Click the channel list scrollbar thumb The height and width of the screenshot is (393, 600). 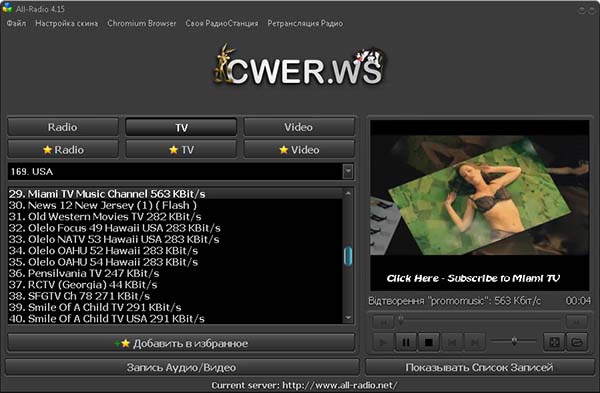(348, 256)
